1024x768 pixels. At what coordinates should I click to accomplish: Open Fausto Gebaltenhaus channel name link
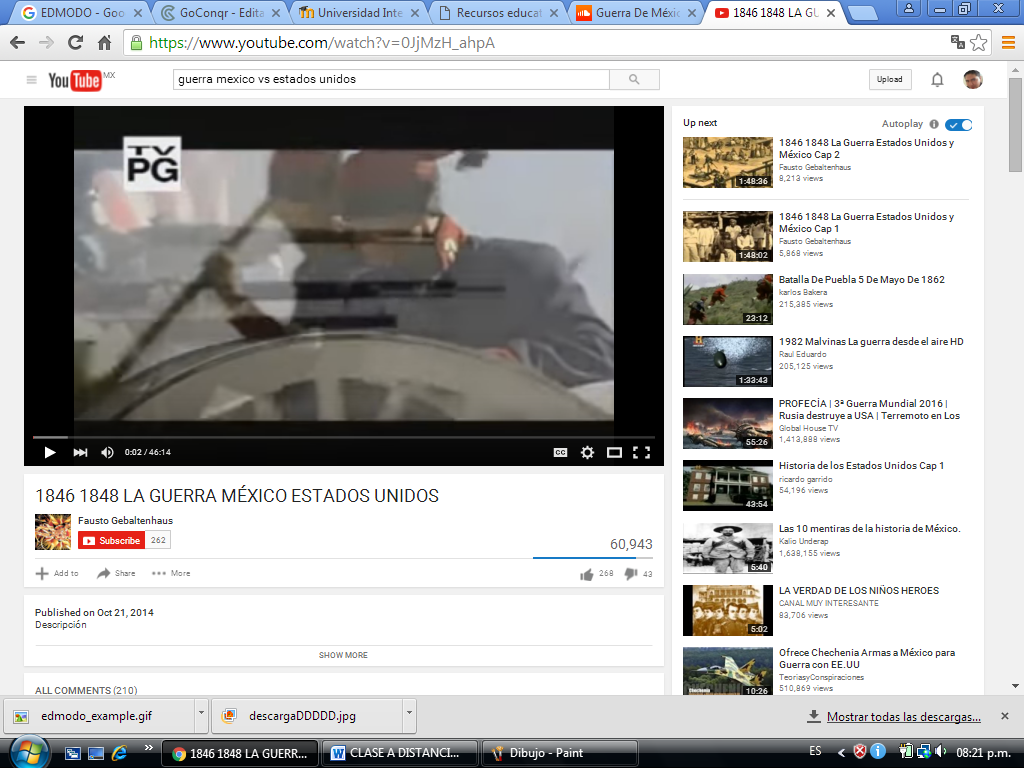(125, 520)
